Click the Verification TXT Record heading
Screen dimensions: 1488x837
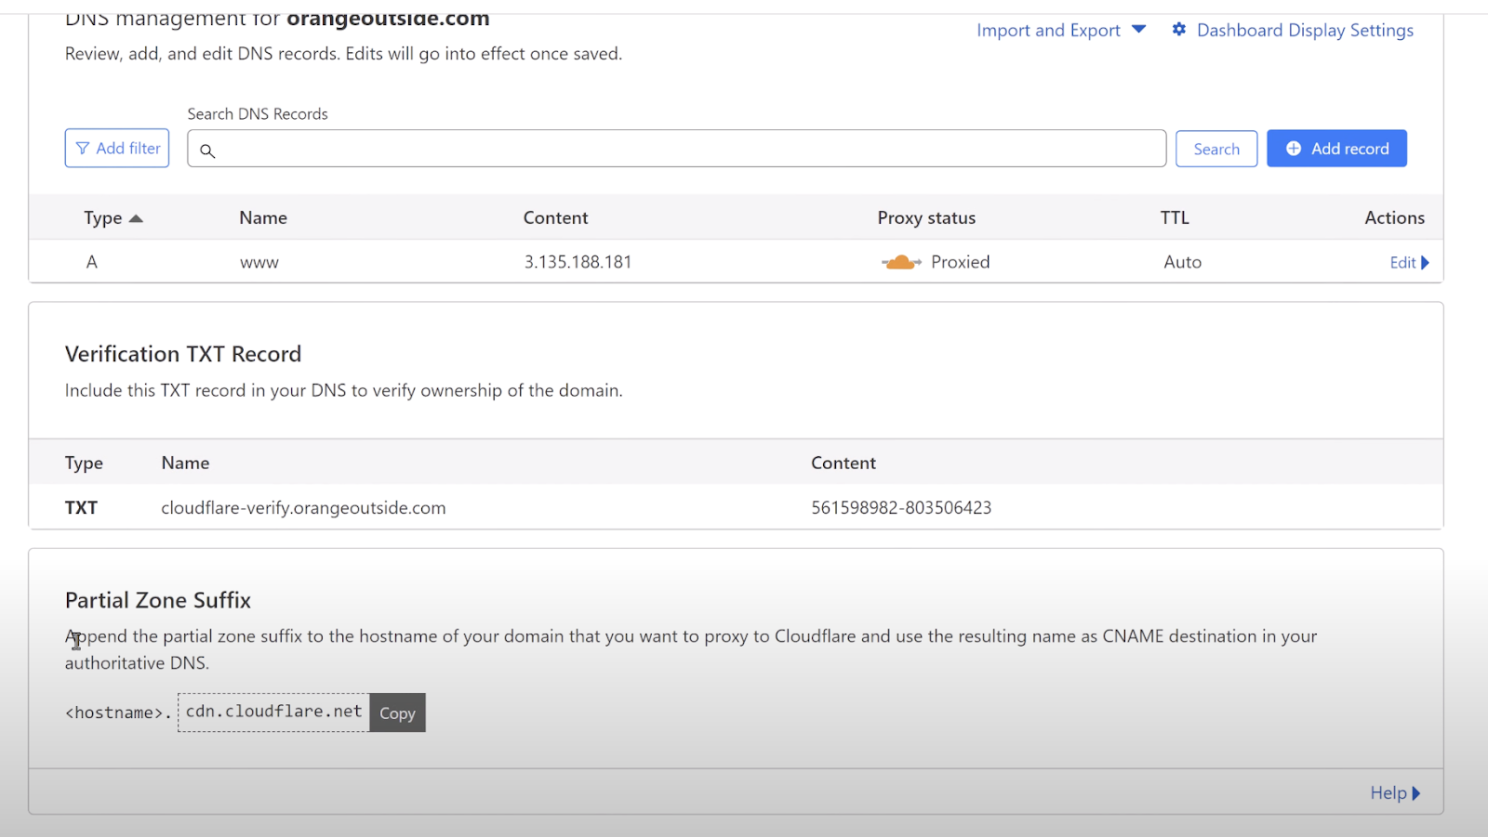pyautogui.click(x=183, y=354)
